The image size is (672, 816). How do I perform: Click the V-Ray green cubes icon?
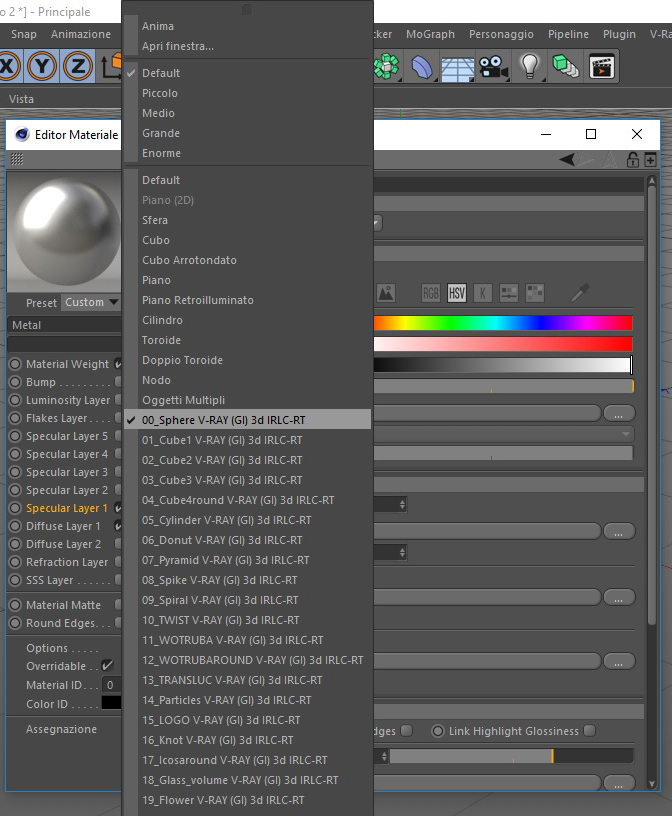565,66
